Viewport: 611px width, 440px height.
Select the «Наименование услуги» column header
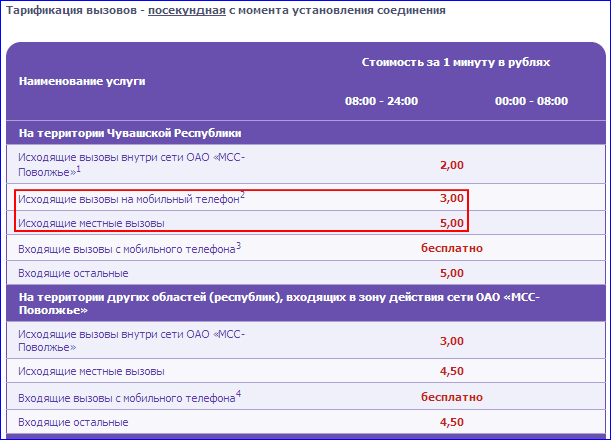point(82,81)
